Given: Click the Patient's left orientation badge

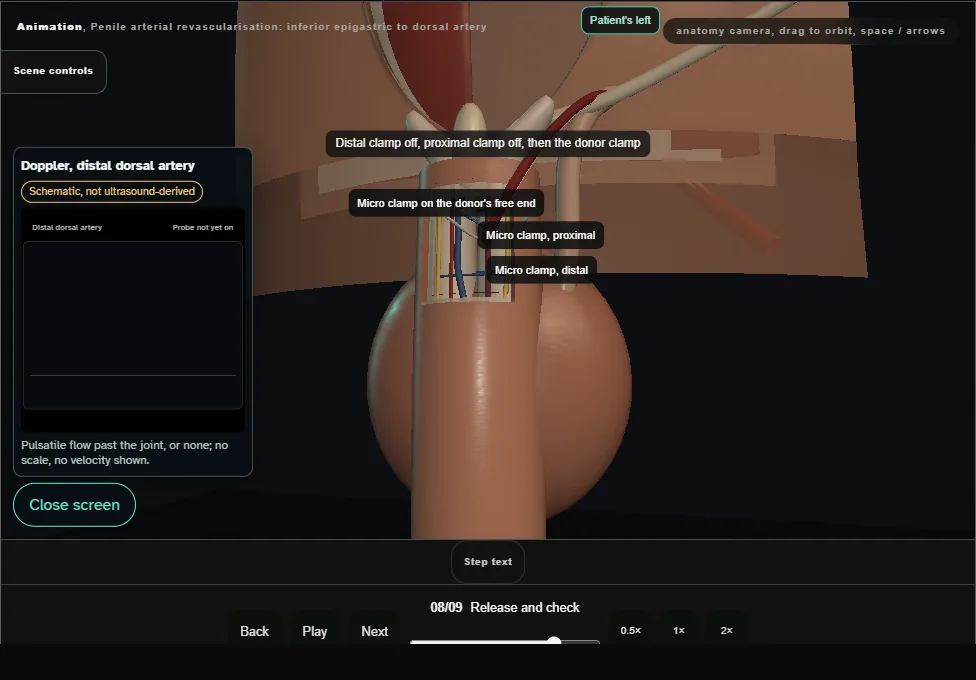Looking at the screenshot, I should click(x=620, y=21).
